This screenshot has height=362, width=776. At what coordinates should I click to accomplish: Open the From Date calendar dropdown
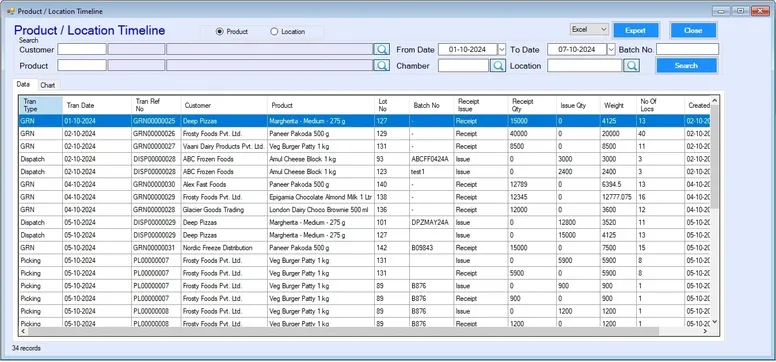coord(502,49)
